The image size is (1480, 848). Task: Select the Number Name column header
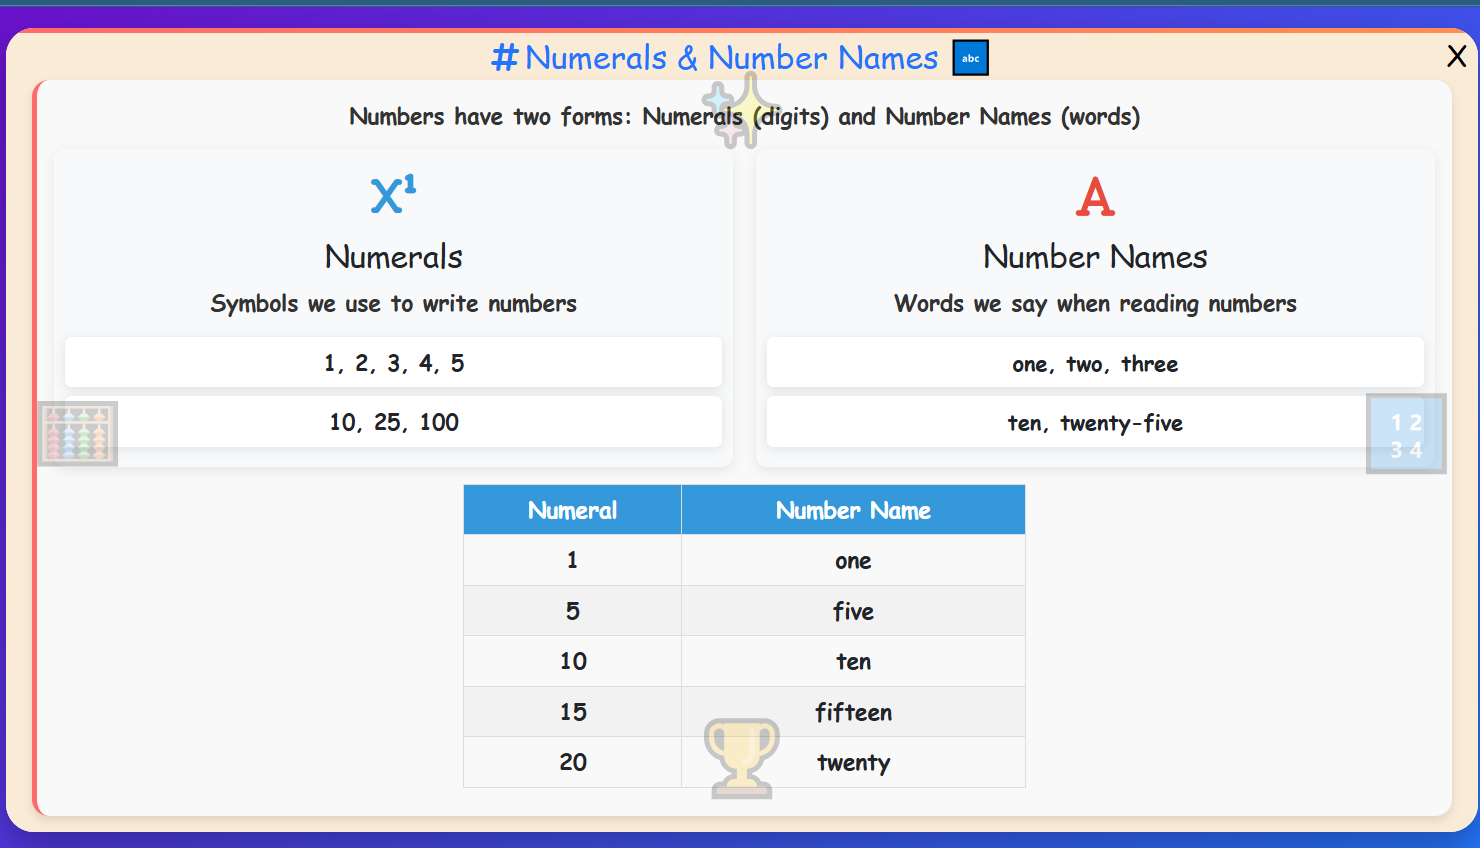coord(853,510)
